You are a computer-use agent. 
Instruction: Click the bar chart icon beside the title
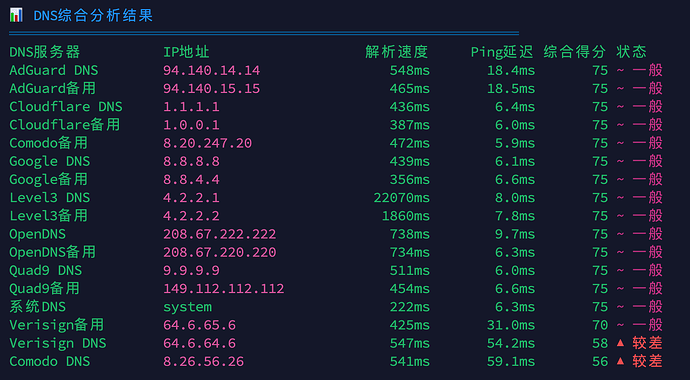(x=16, y=15)
